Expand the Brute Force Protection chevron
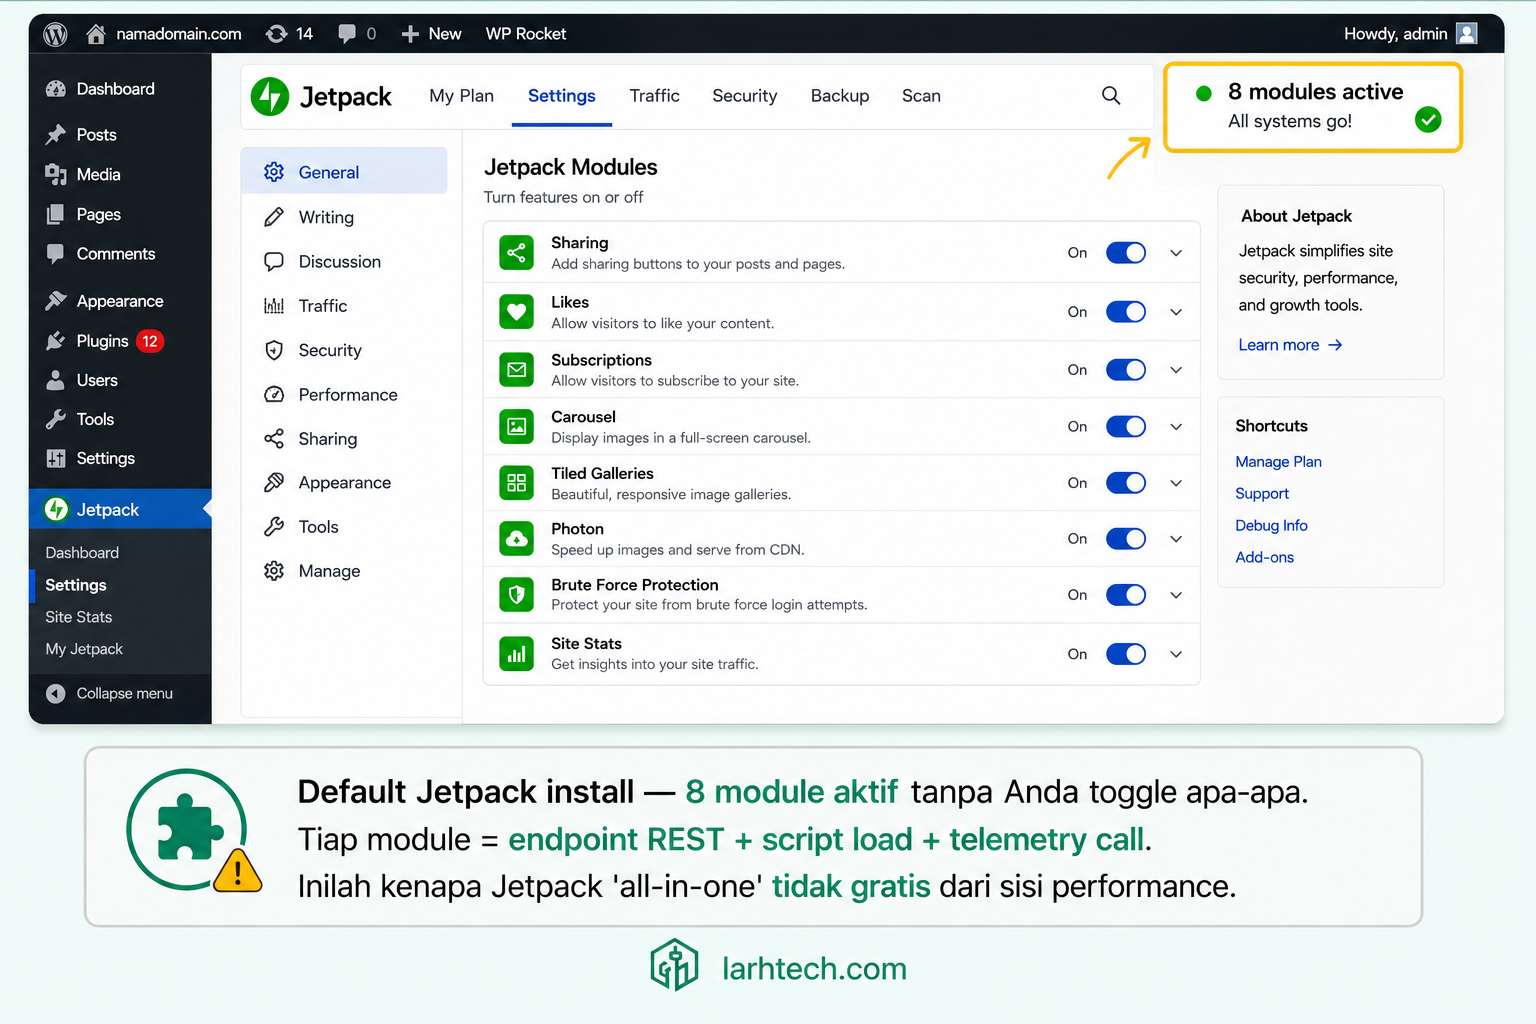This screenshot has height=1024, width=1536. click(x=1176, y=595)
